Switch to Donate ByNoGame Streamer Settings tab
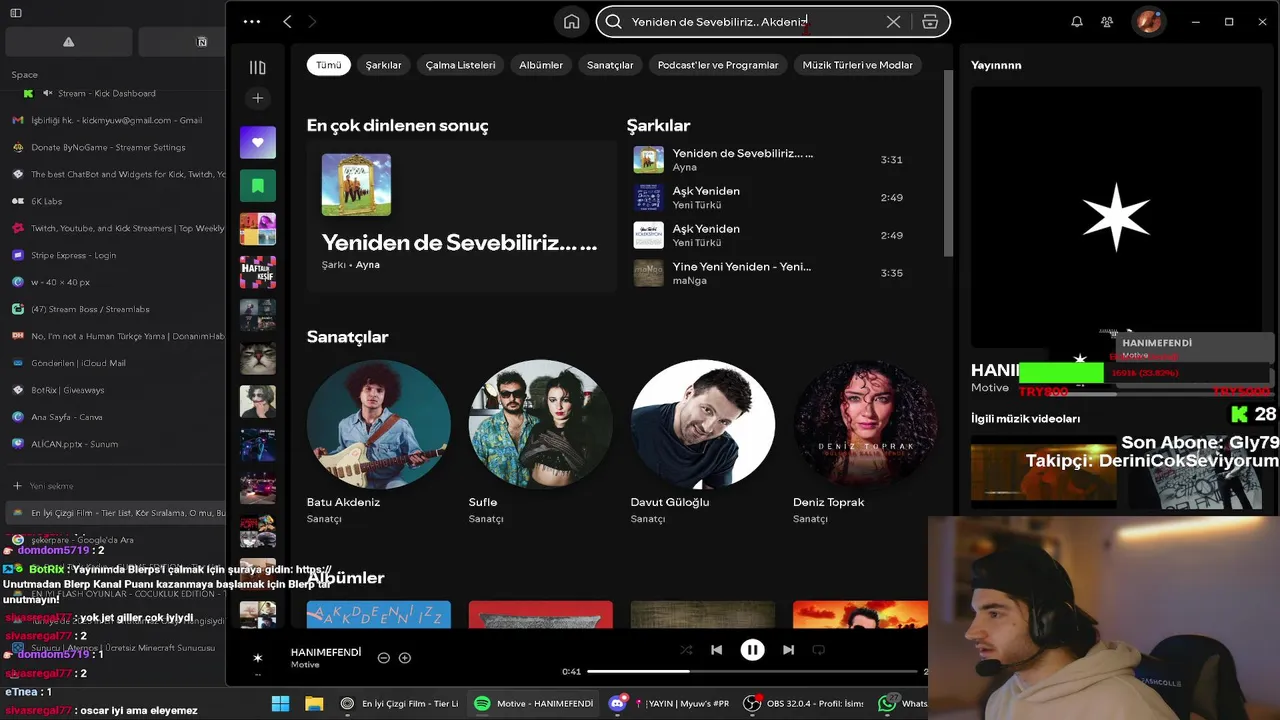 click(115, 147)
